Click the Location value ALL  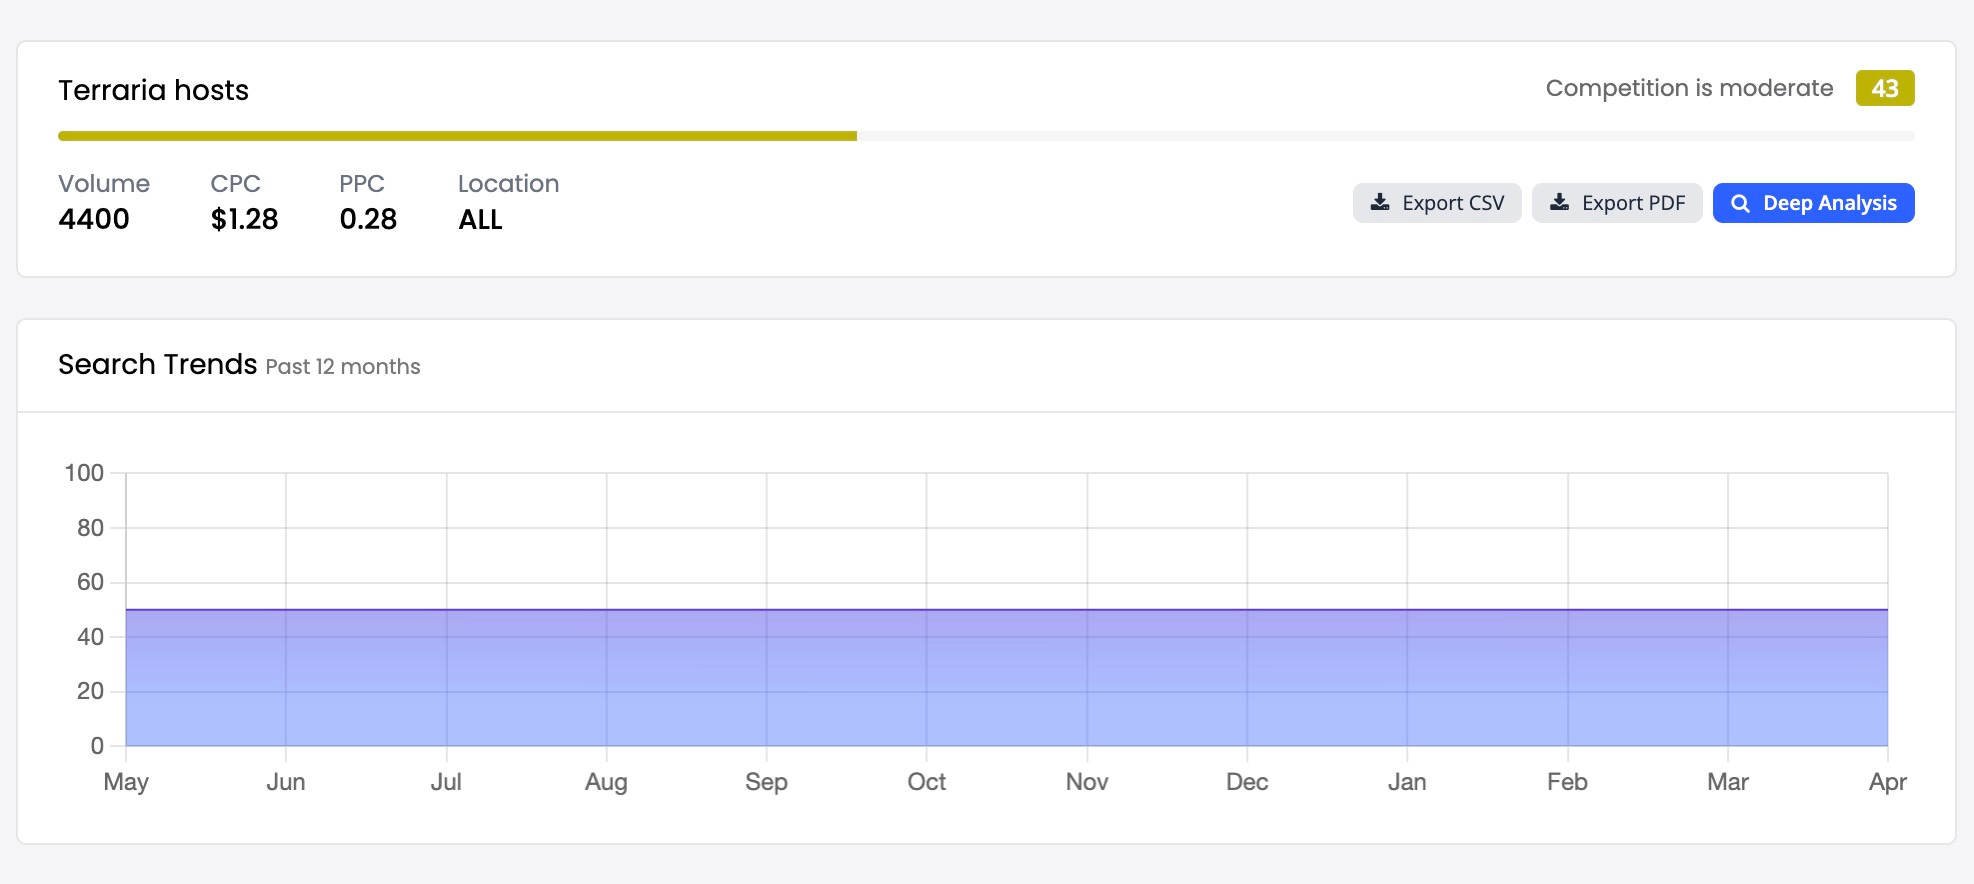pos(480,219)
